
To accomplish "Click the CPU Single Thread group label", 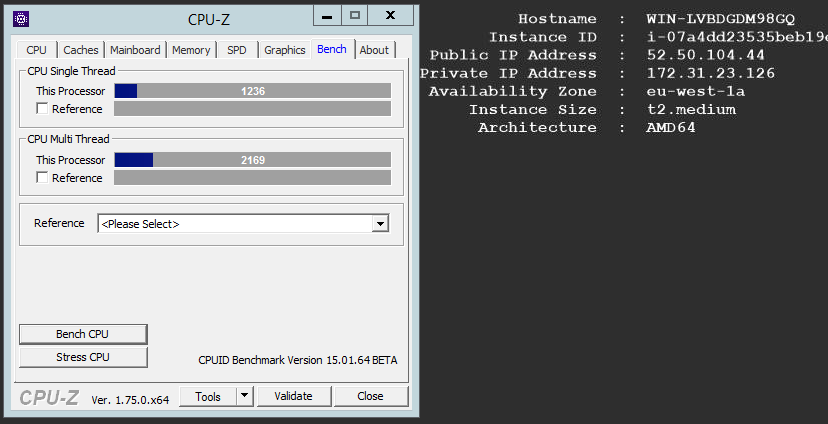I will 71,71.
